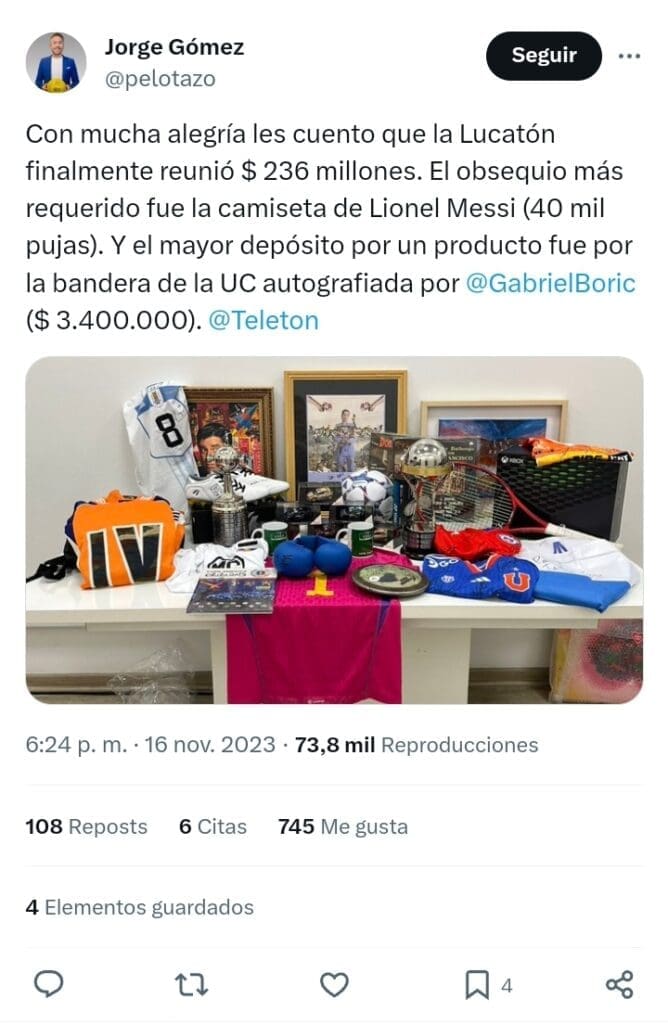Click the @pelotazo handle
This screenshot has width=668, height=1024.
[160, 78]
